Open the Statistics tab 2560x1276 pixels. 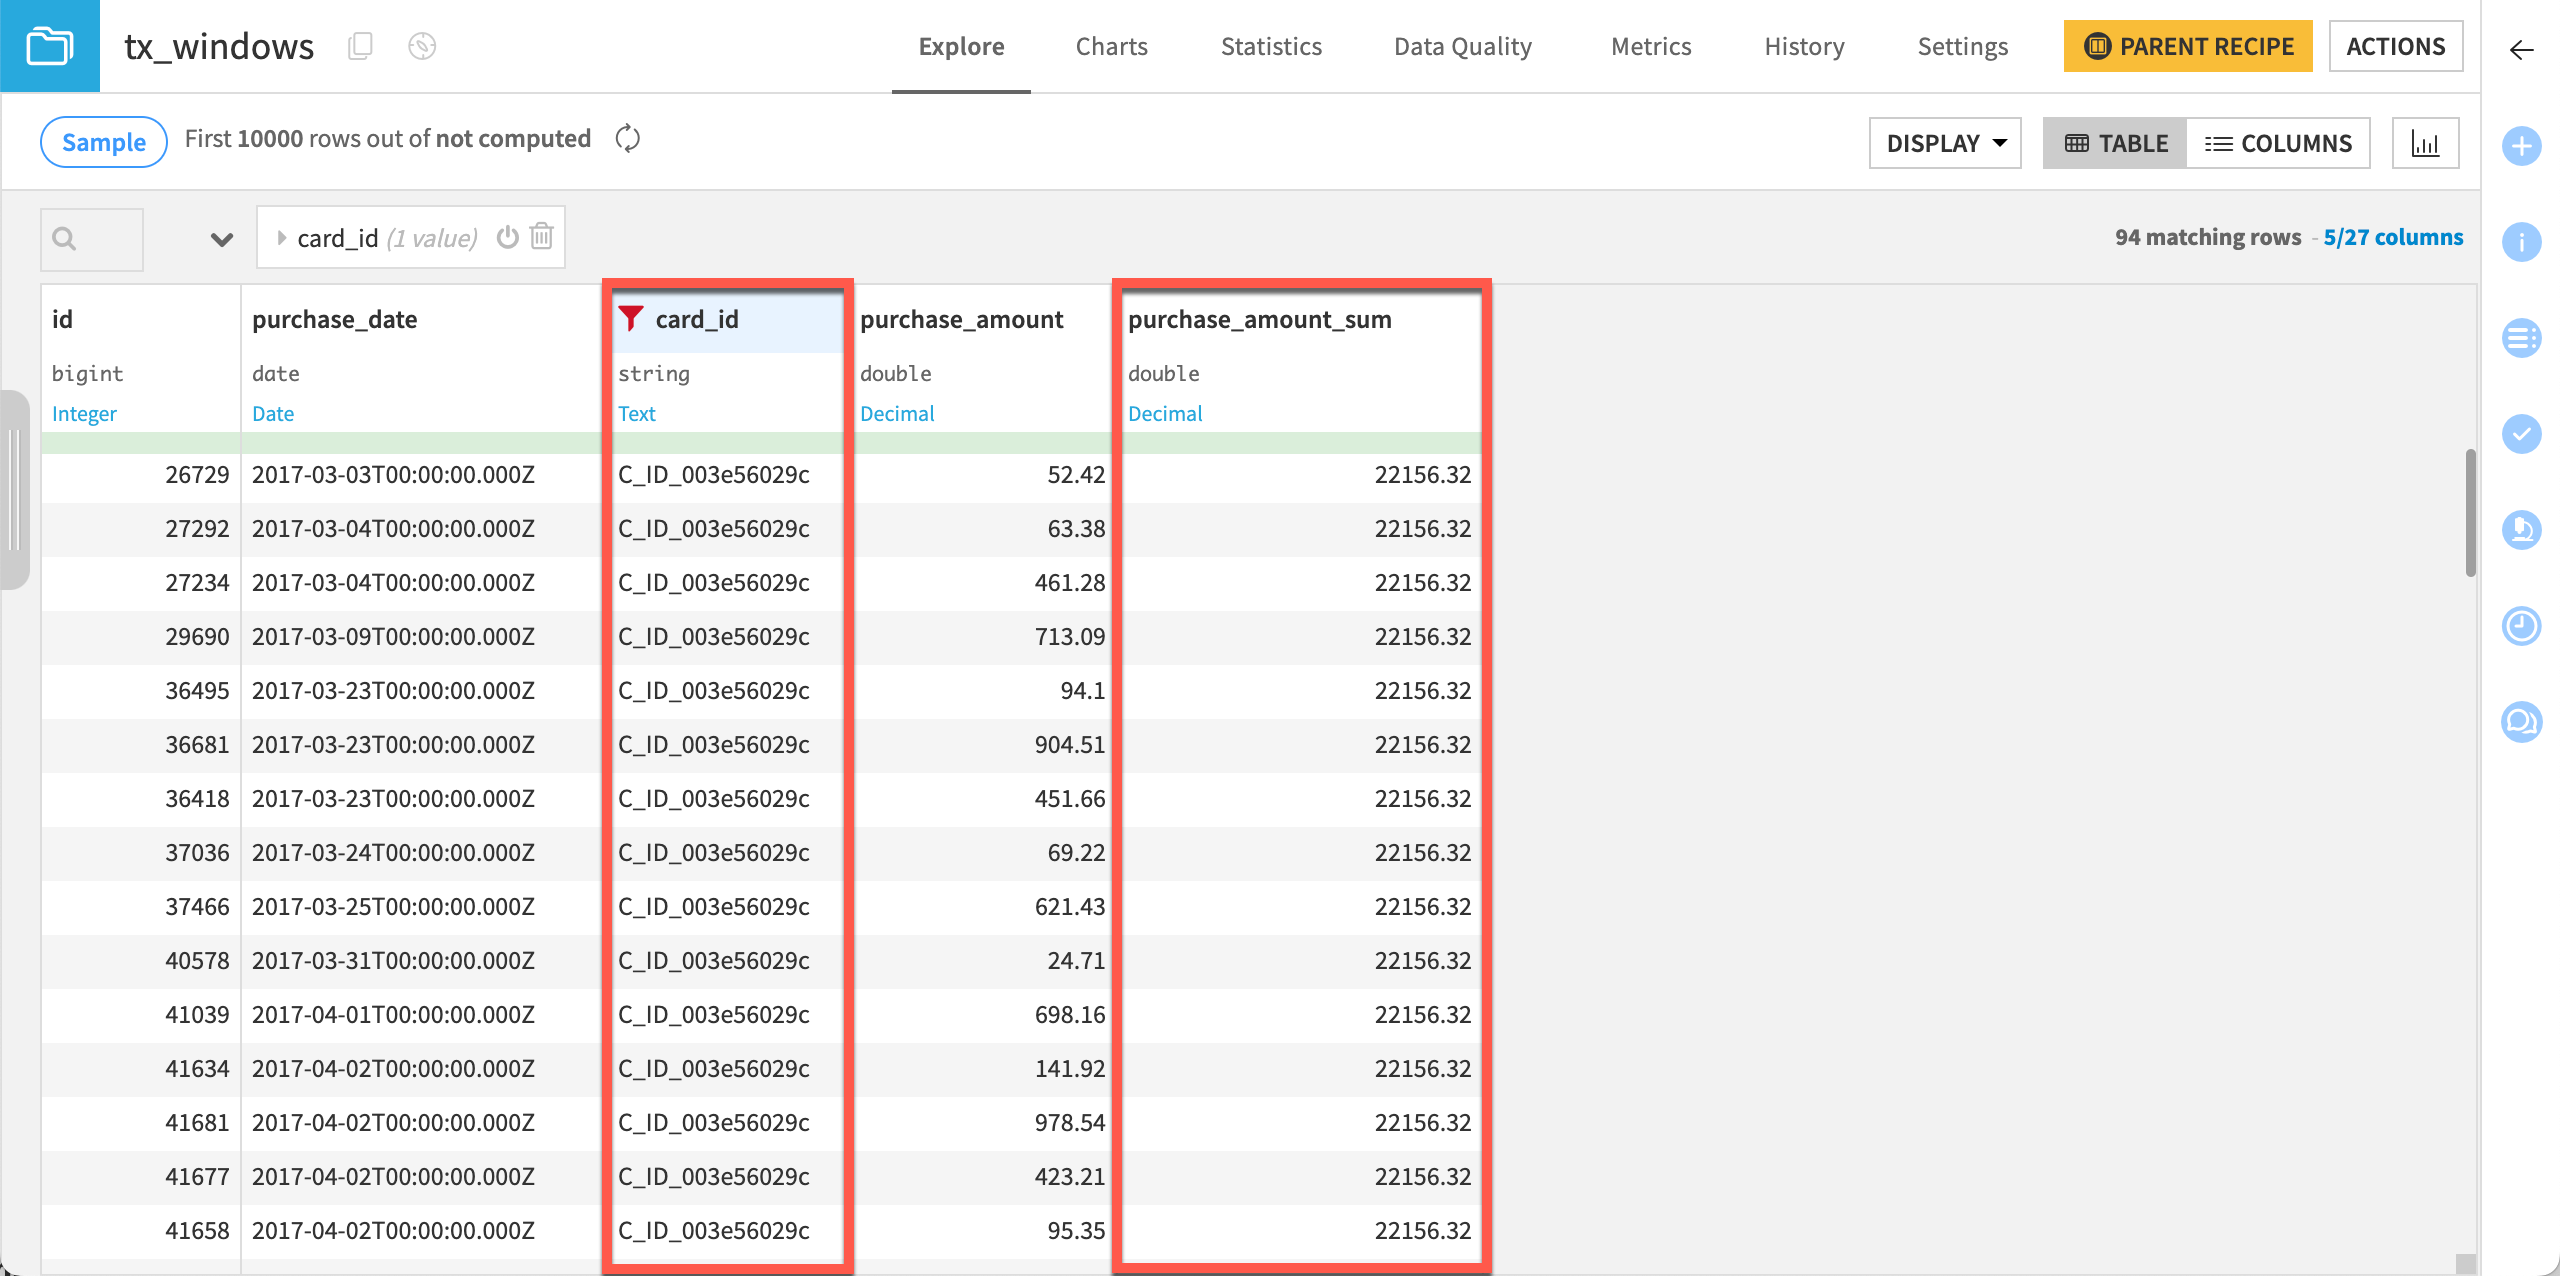tap(1270, 46)
